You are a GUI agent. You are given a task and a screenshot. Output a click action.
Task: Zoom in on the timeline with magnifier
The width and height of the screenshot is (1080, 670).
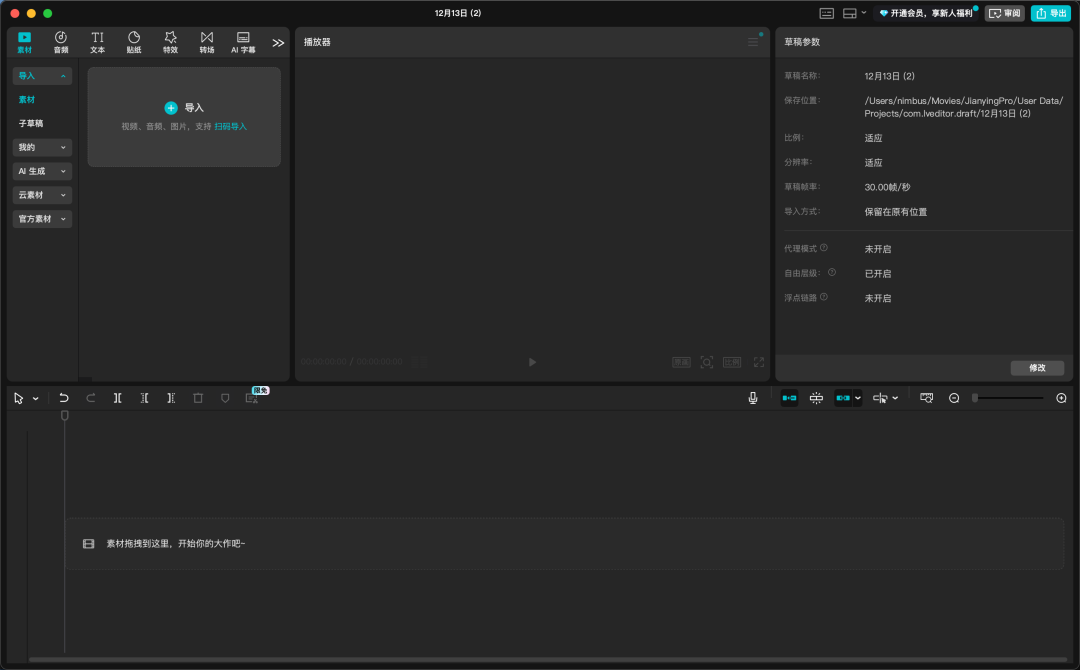click(x=1061, y=398)
